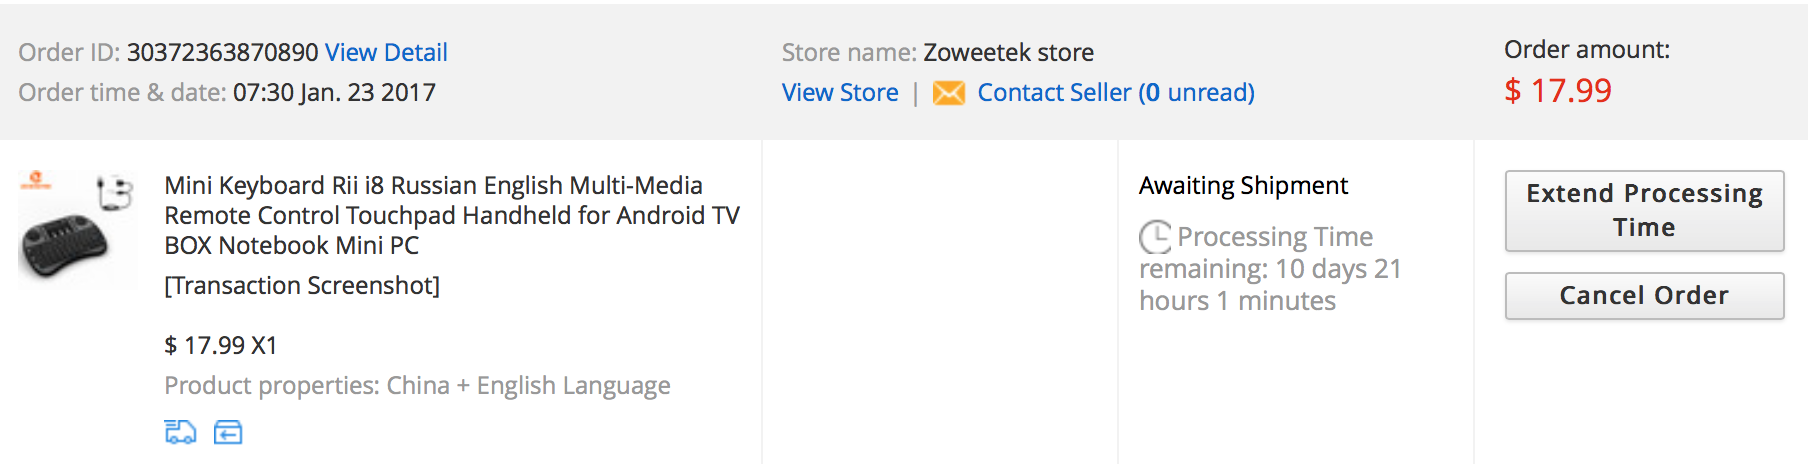Click the order ID number 30372363870890
The height and width of the screenshot is (464, 1808).
222,52
